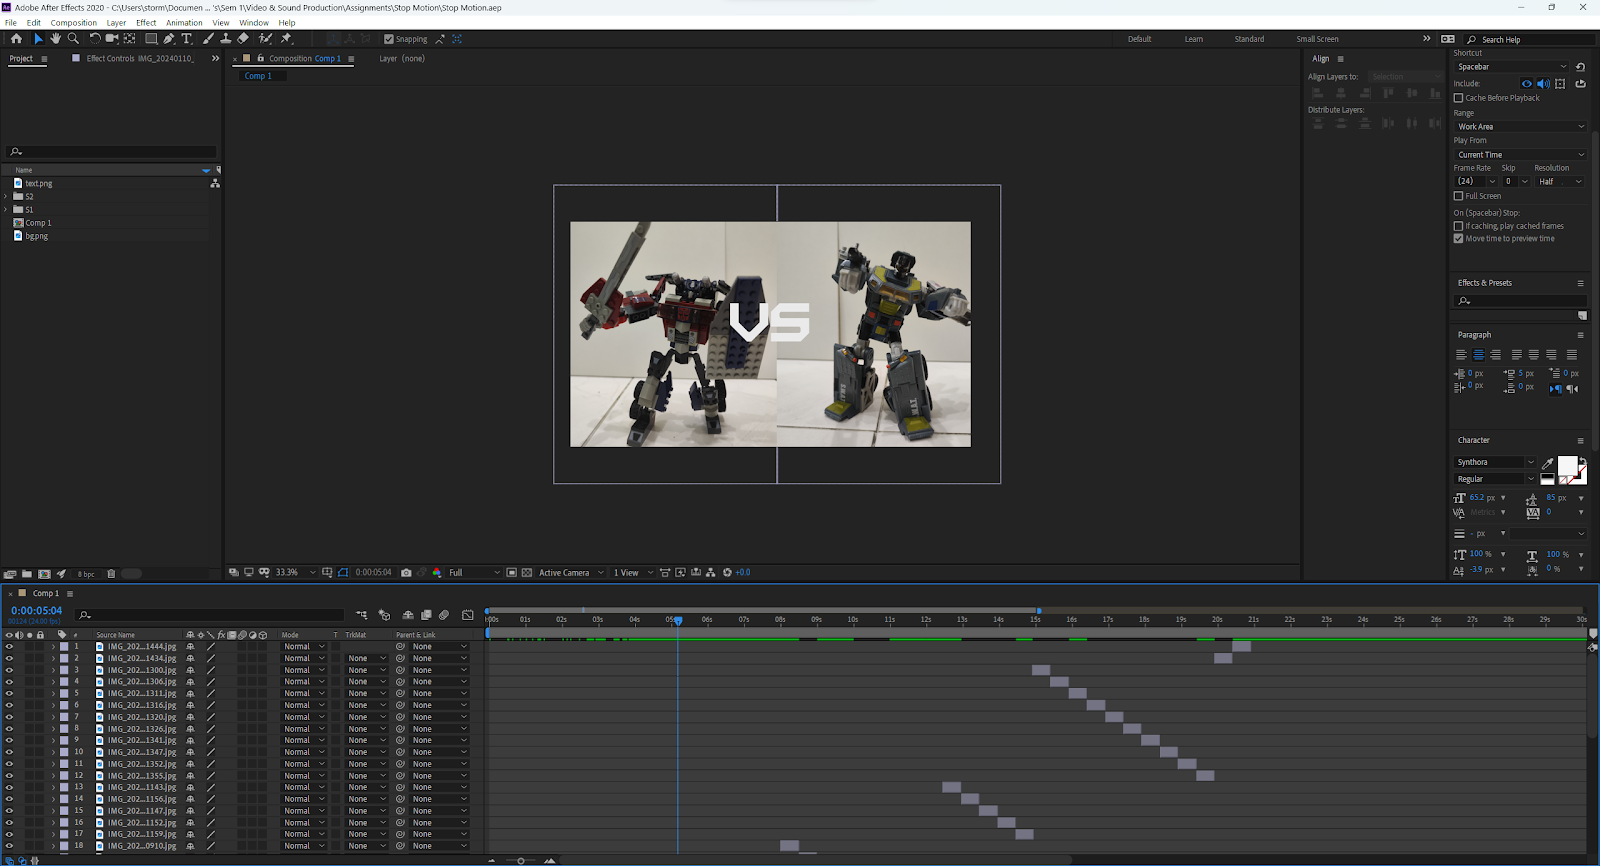Click Character fill color swatch
Viewport: 1600px width, 866px height.
click(x=1567, y=466)
